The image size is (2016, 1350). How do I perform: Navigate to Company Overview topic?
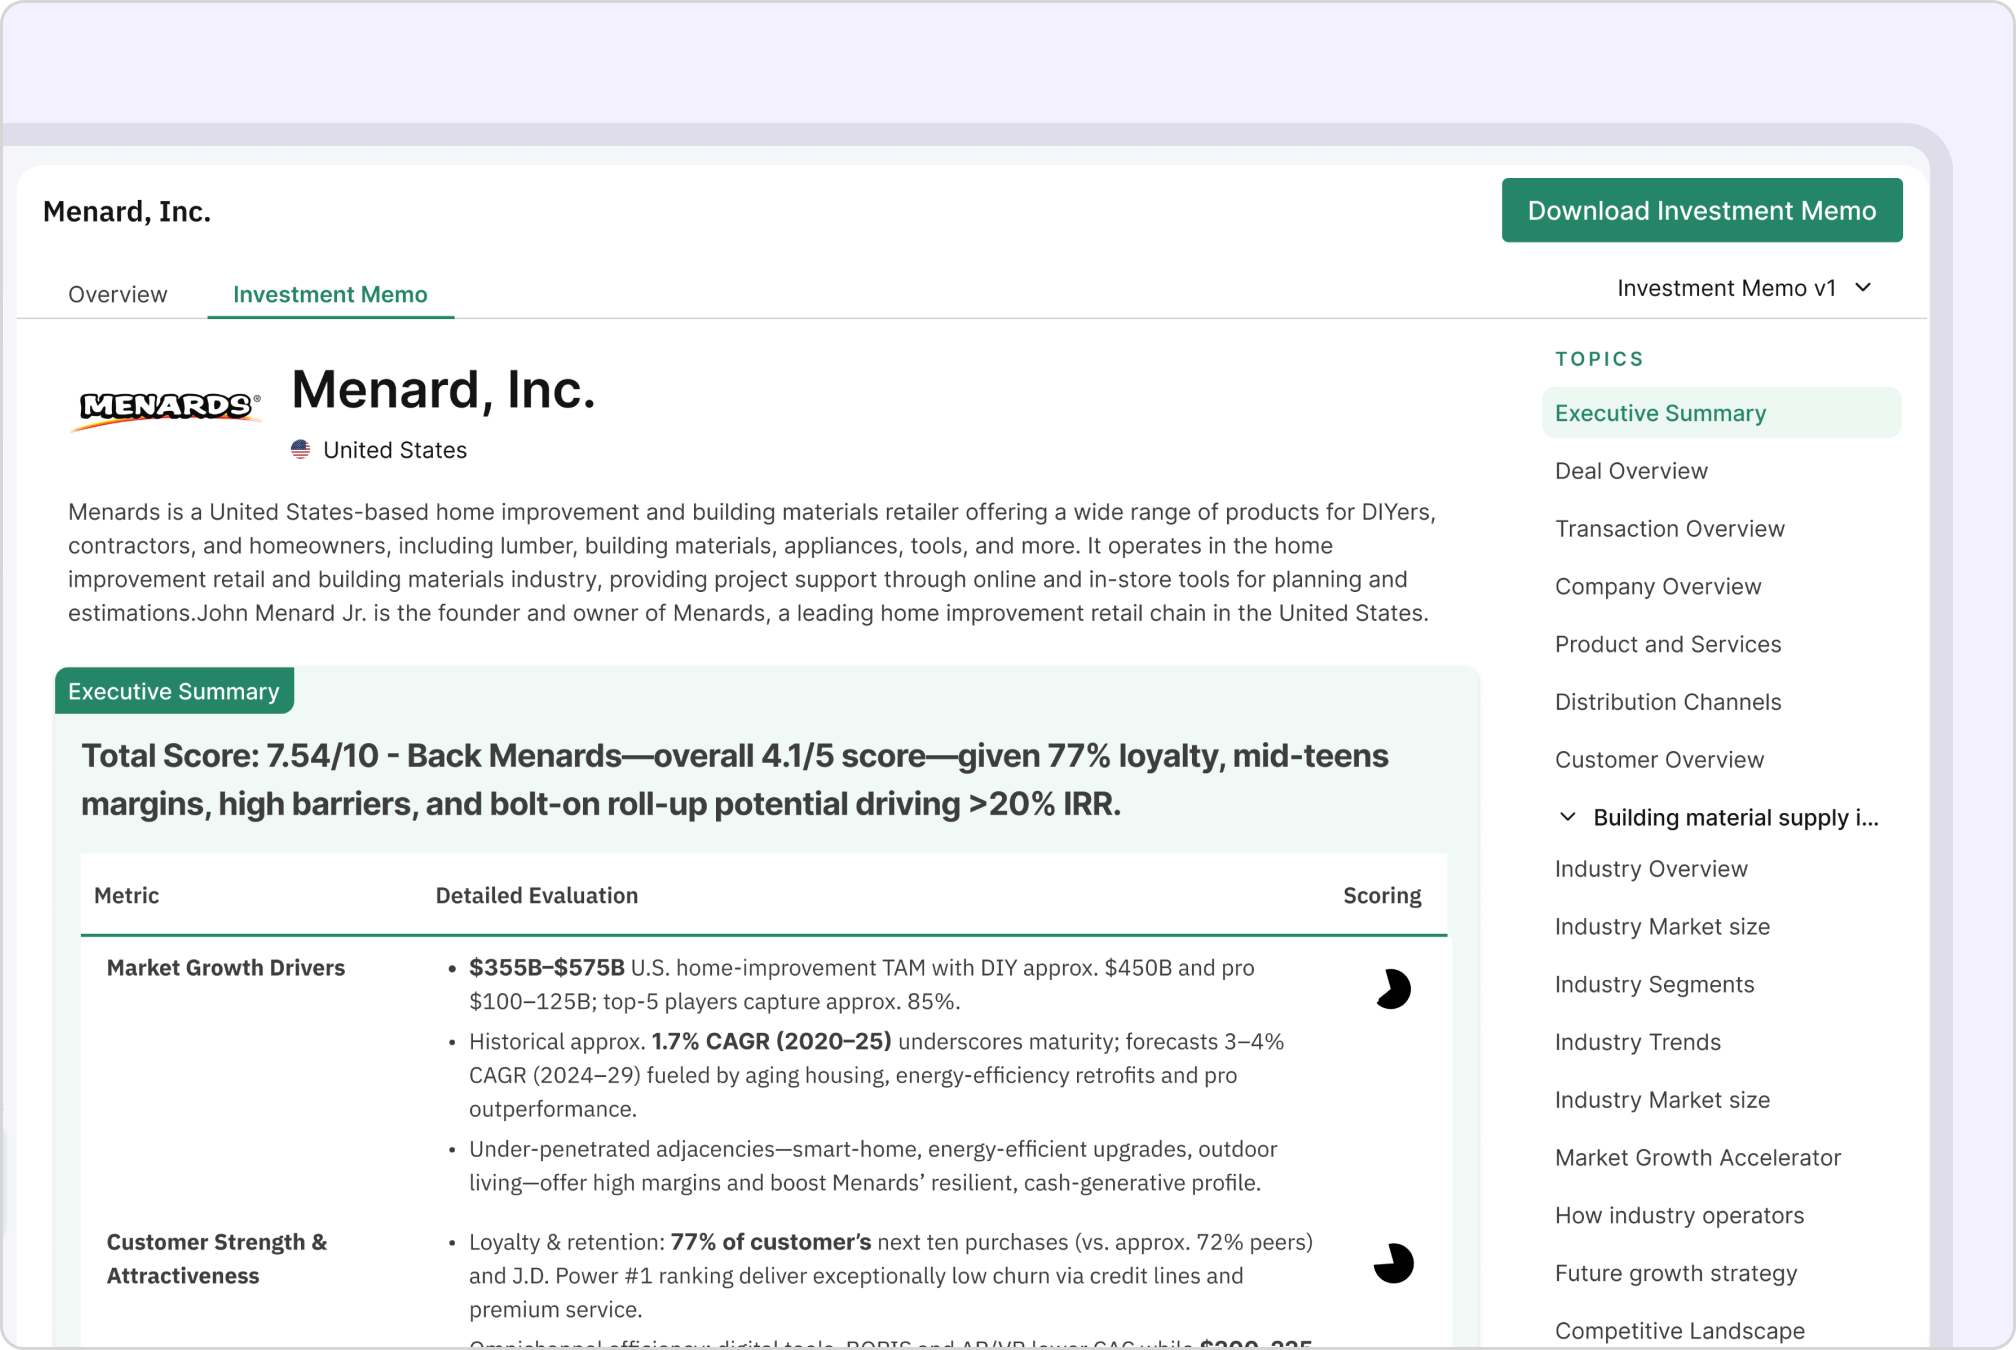click(1657, 587)
